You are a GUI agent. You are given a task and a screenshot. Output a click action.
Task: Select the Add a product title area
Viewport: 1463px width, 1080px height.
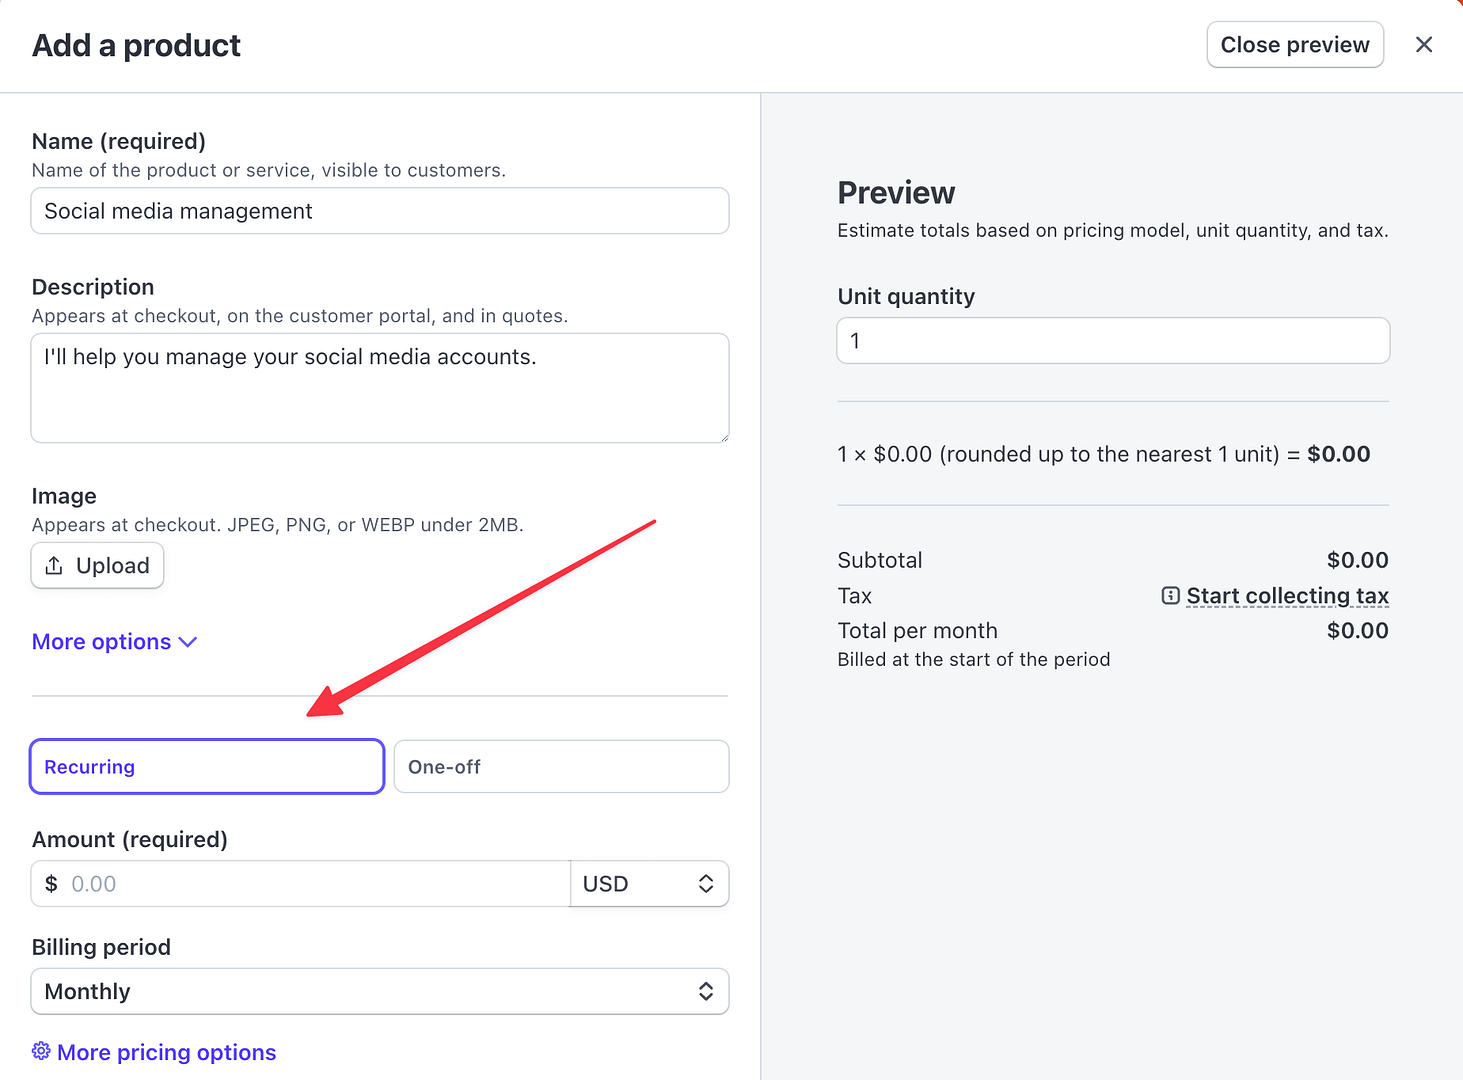136,45
